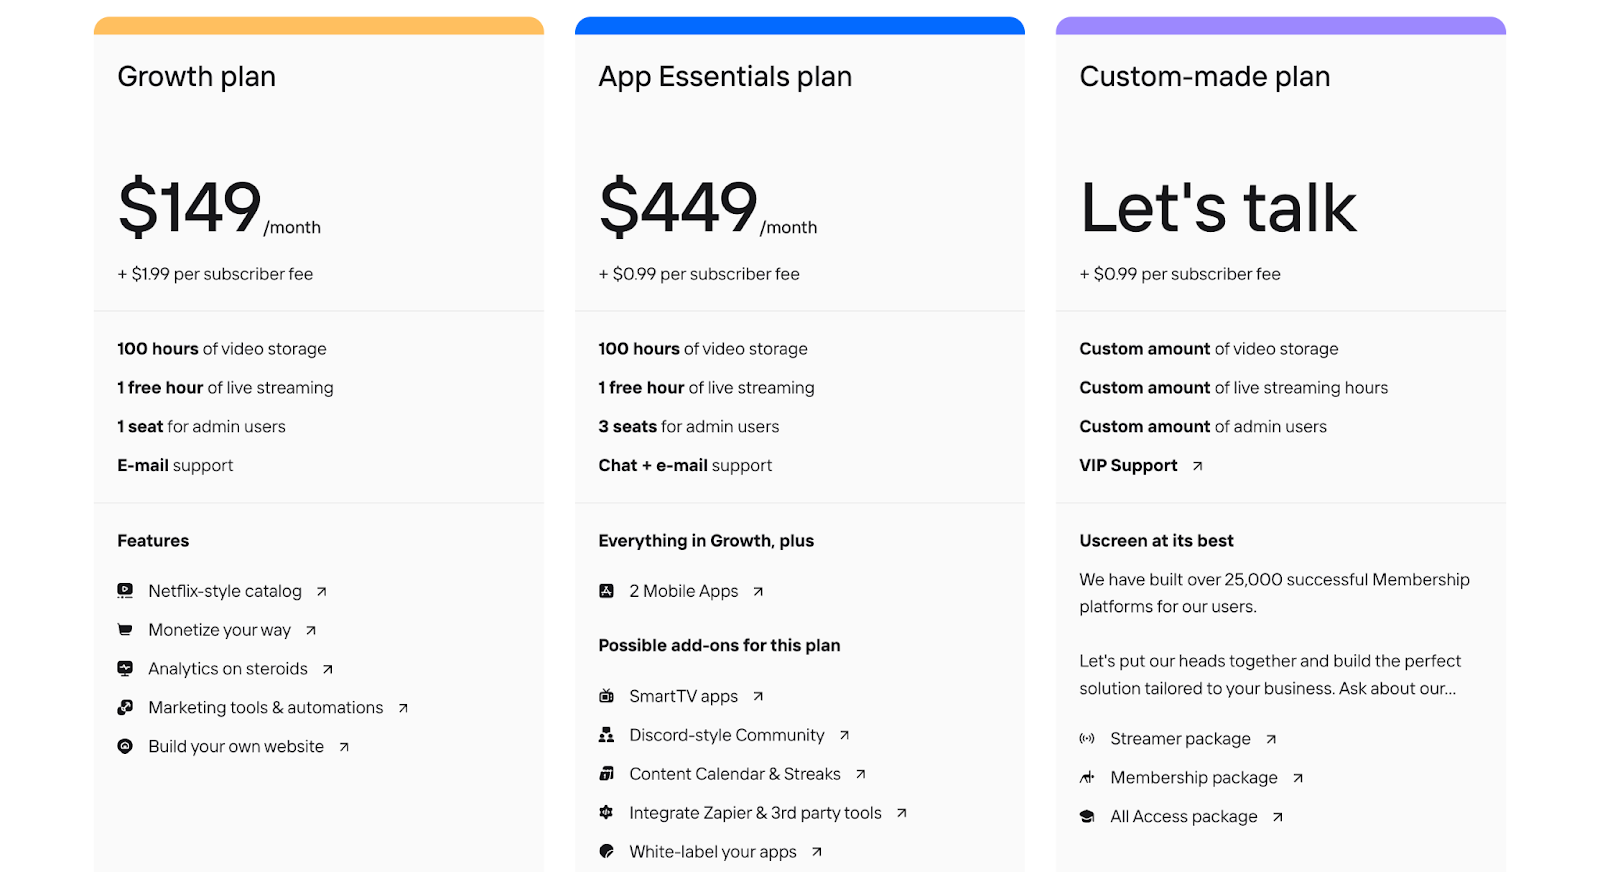
Task: Click the All Access package graduation icon
Action: tap(1087, 816)
